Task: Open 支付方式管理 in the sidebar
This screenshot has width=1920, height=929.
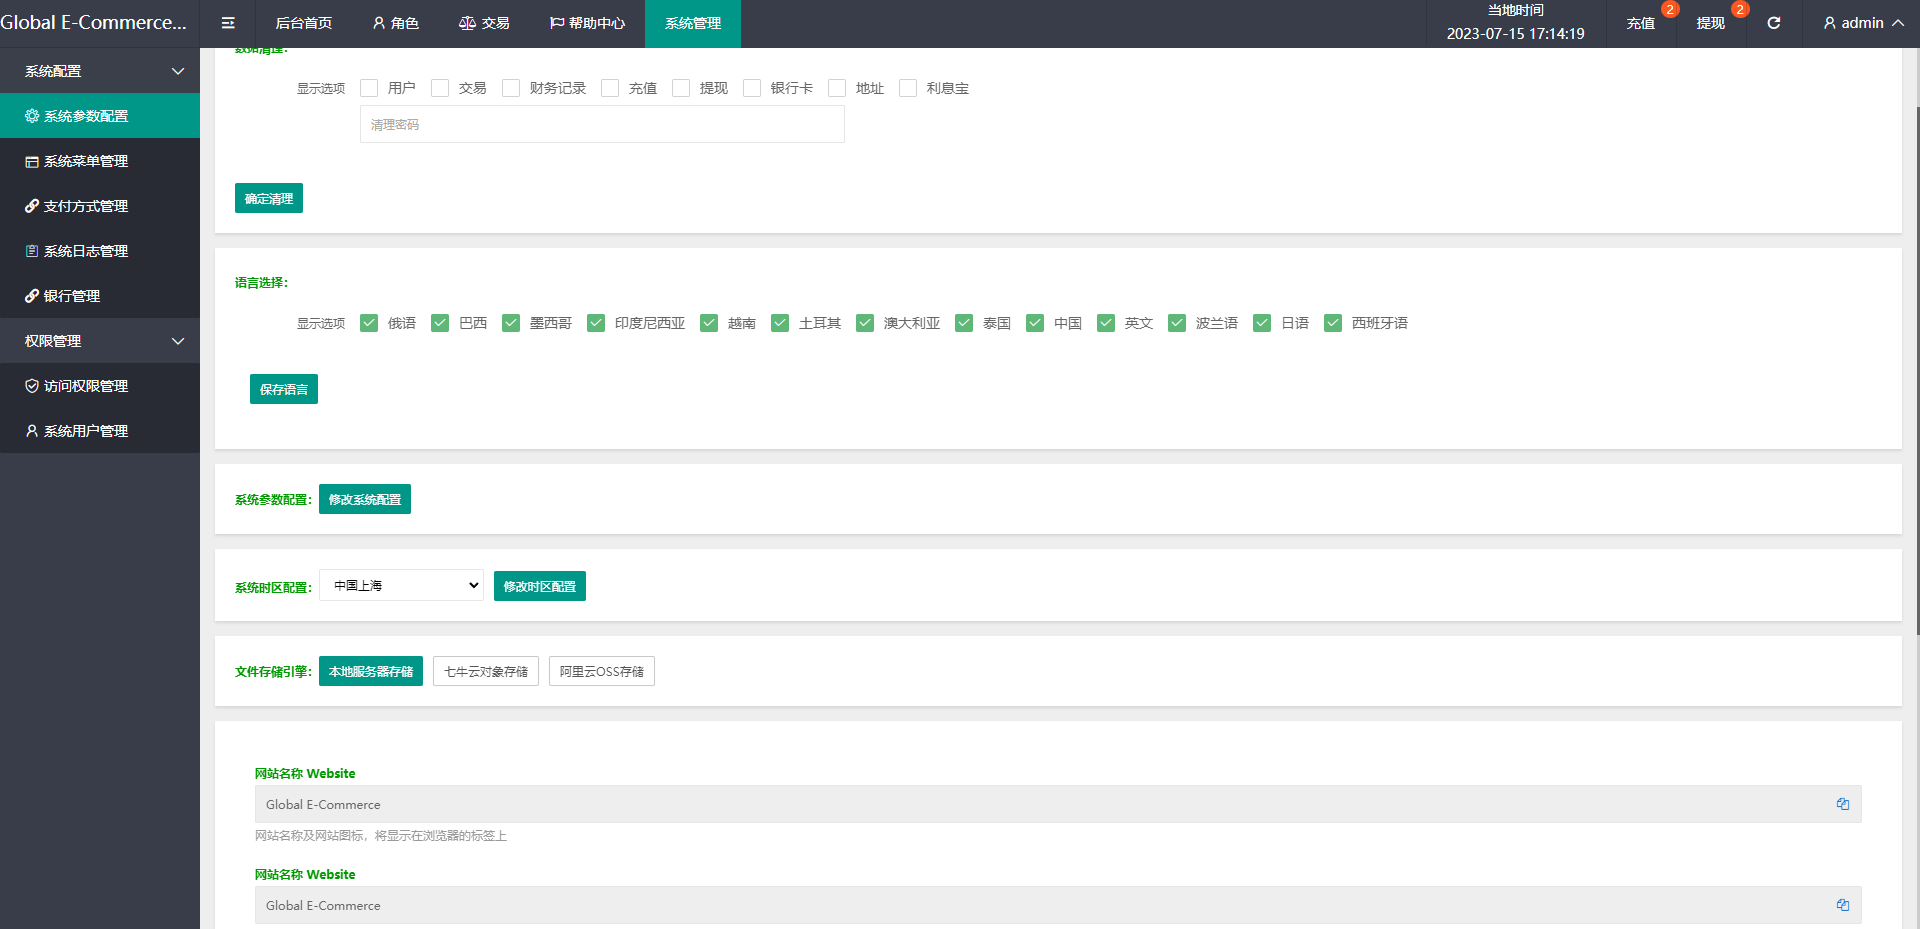Action: coord(86,206)
